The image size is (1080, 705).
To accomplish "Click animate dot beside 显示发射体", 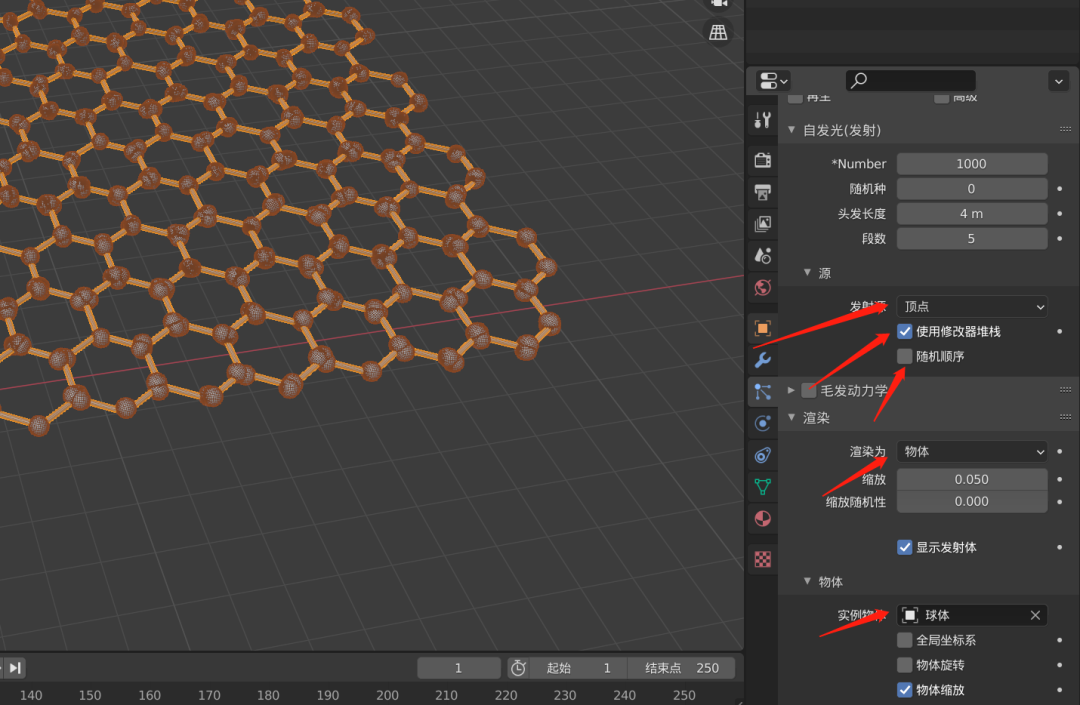I will tap(1059, 547).
